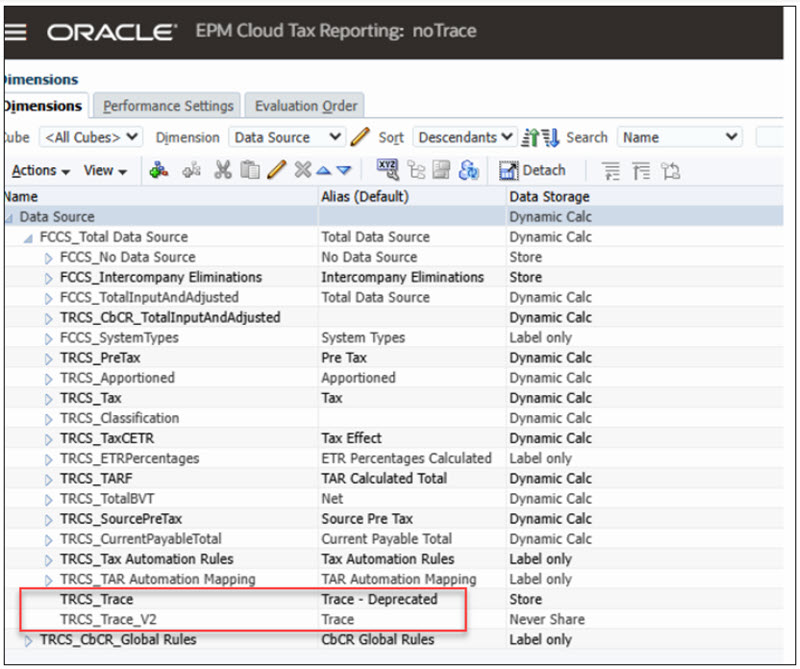The image size is (800, 669).
Task: Expand FCCS_No Data Source node
Action: (48, 258)
